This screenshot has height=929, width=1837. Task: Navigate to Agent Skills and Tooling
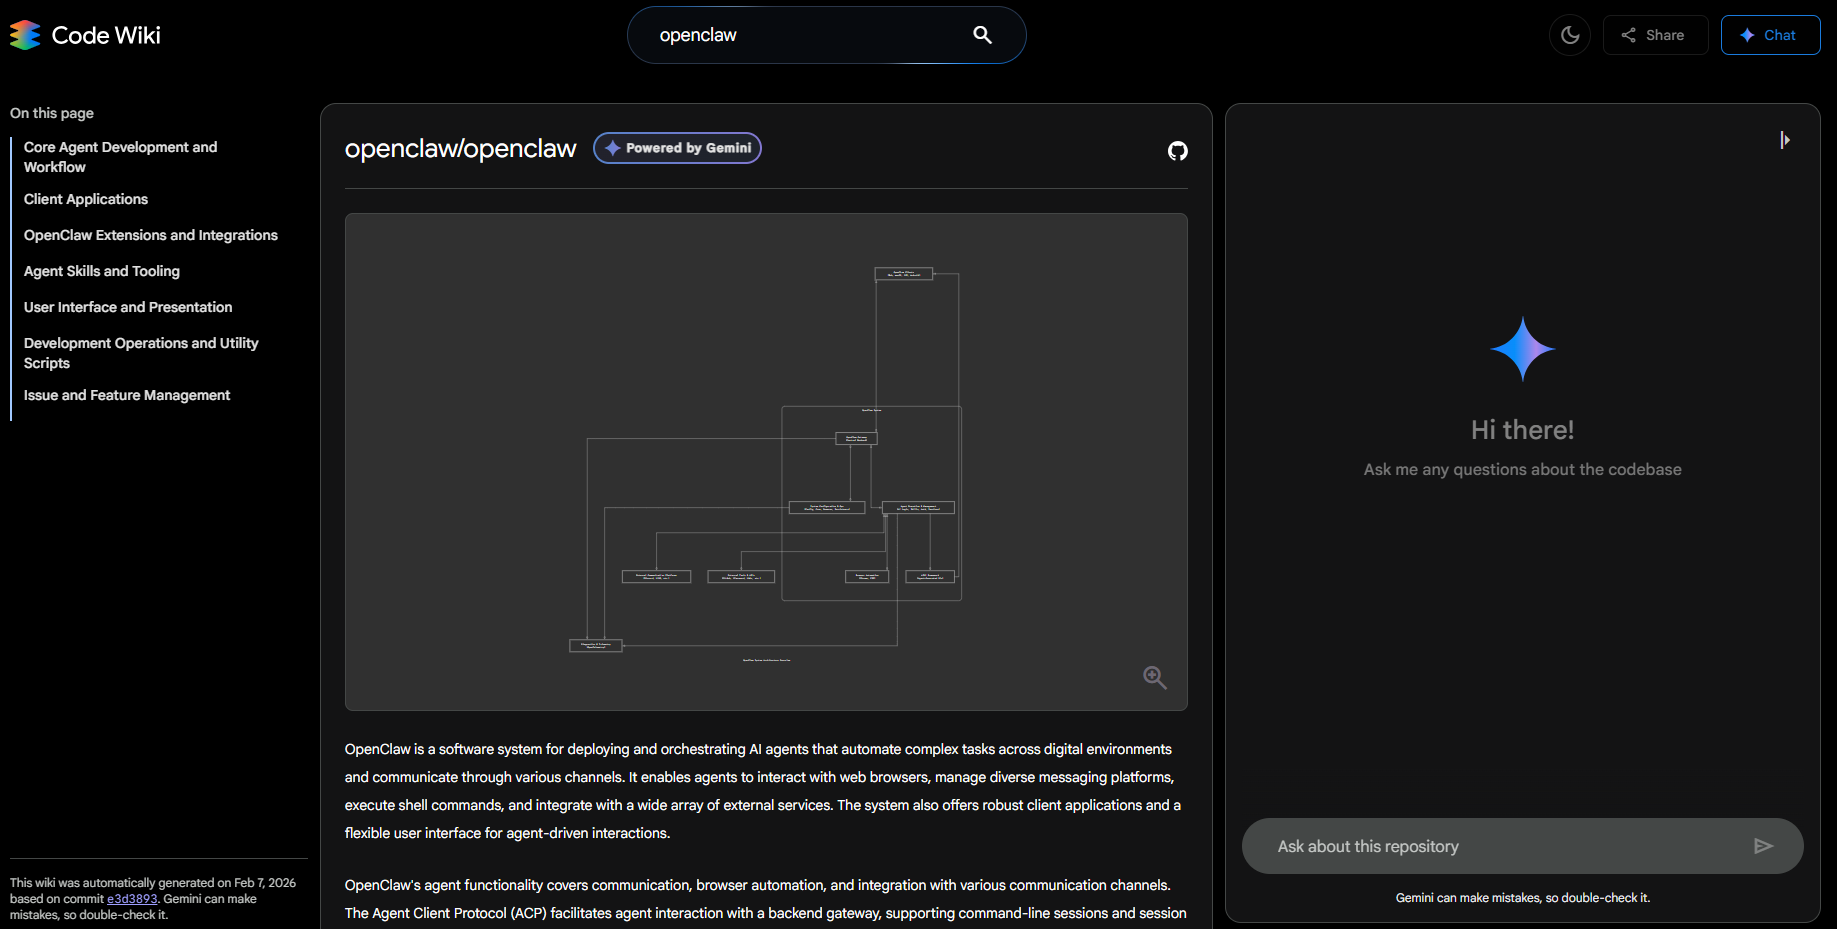tap(102, 271)
